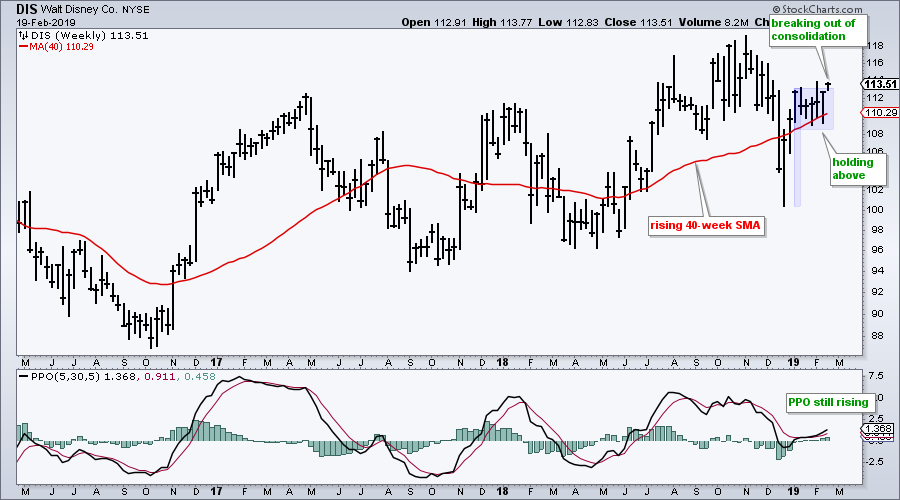Click the 7.5 label on the PPO axis
This screenshot has width=900, height=500.
coord(876,375)
